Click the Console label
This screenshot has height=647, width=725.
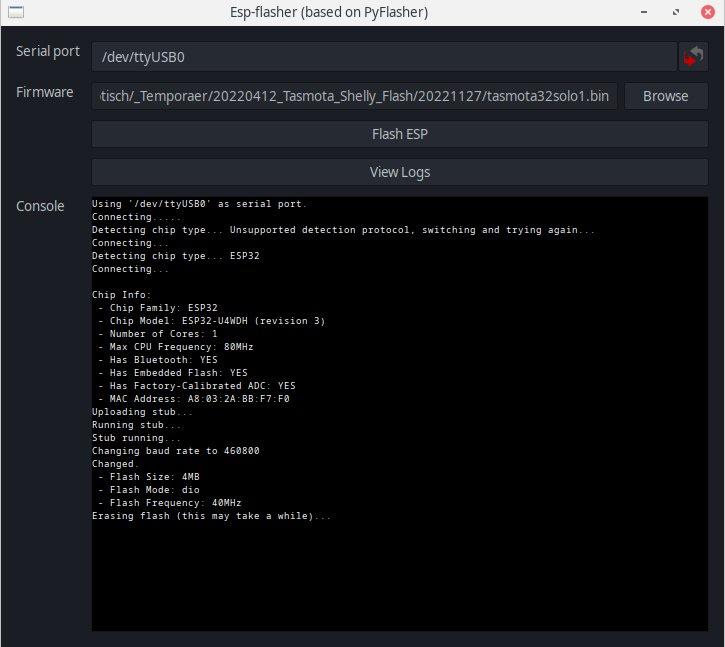(x=40, y=206)
